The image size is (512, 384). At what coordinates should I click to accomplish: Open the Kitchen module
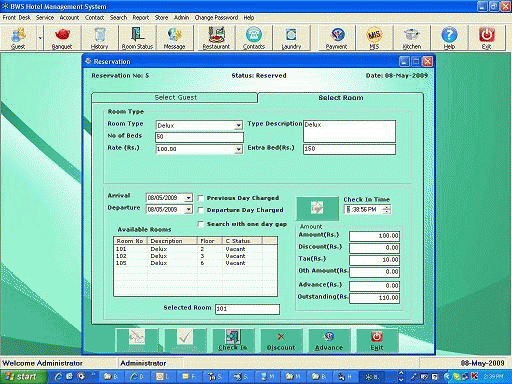[412, 38]
